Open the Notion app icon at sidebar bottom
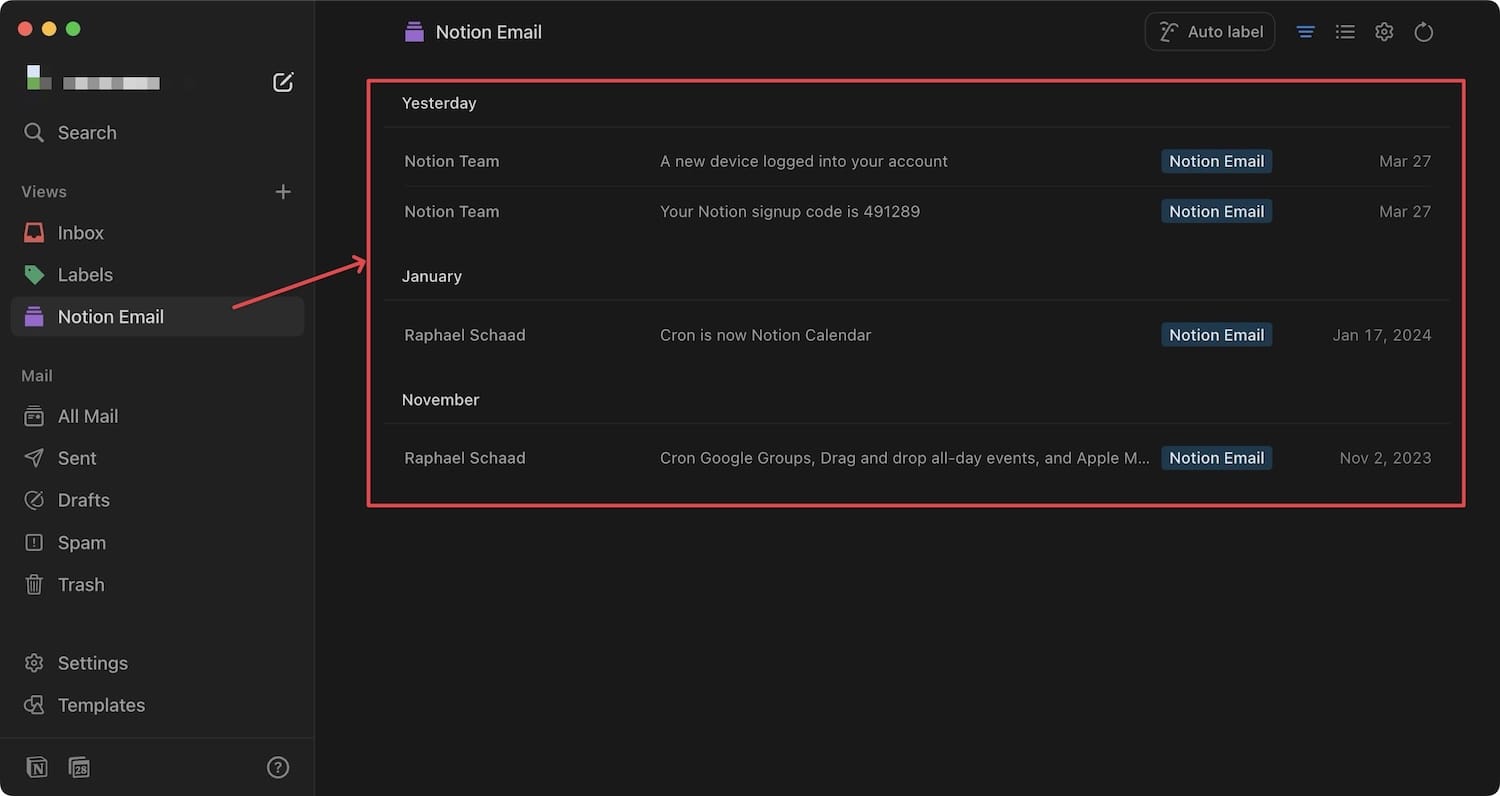Screen dimensions: 1500x796 (37, 767)
